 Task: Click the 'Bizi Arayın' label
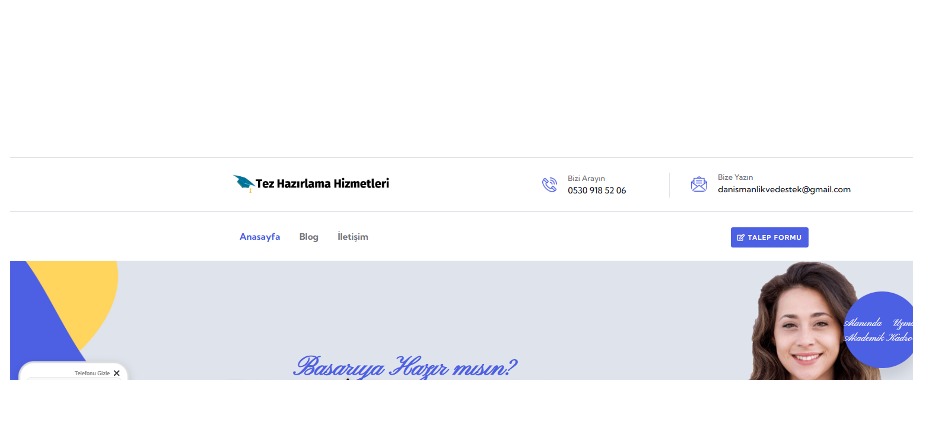pyautogui.click(x=586, y=178)
